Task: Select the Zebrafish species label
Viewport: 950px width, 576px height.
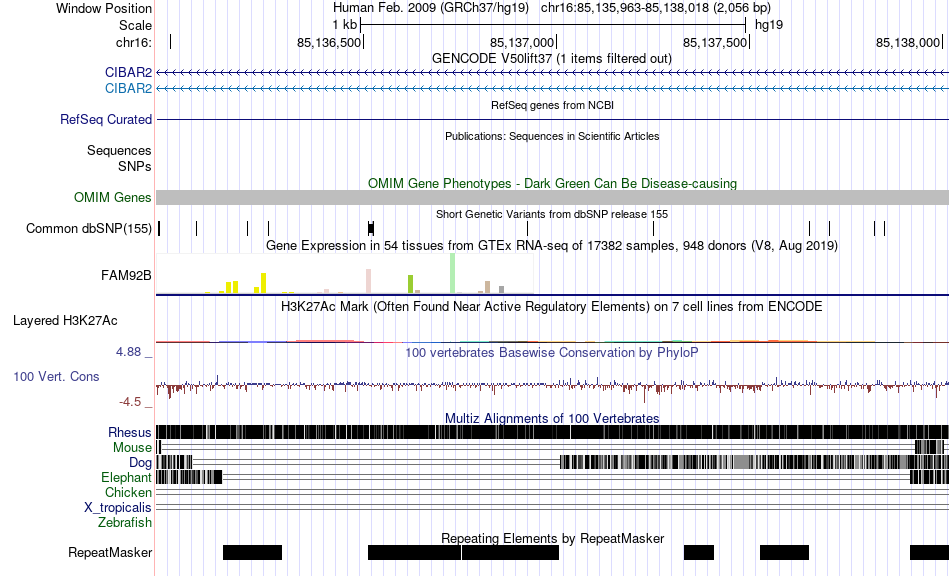Action: click(125, 522)
